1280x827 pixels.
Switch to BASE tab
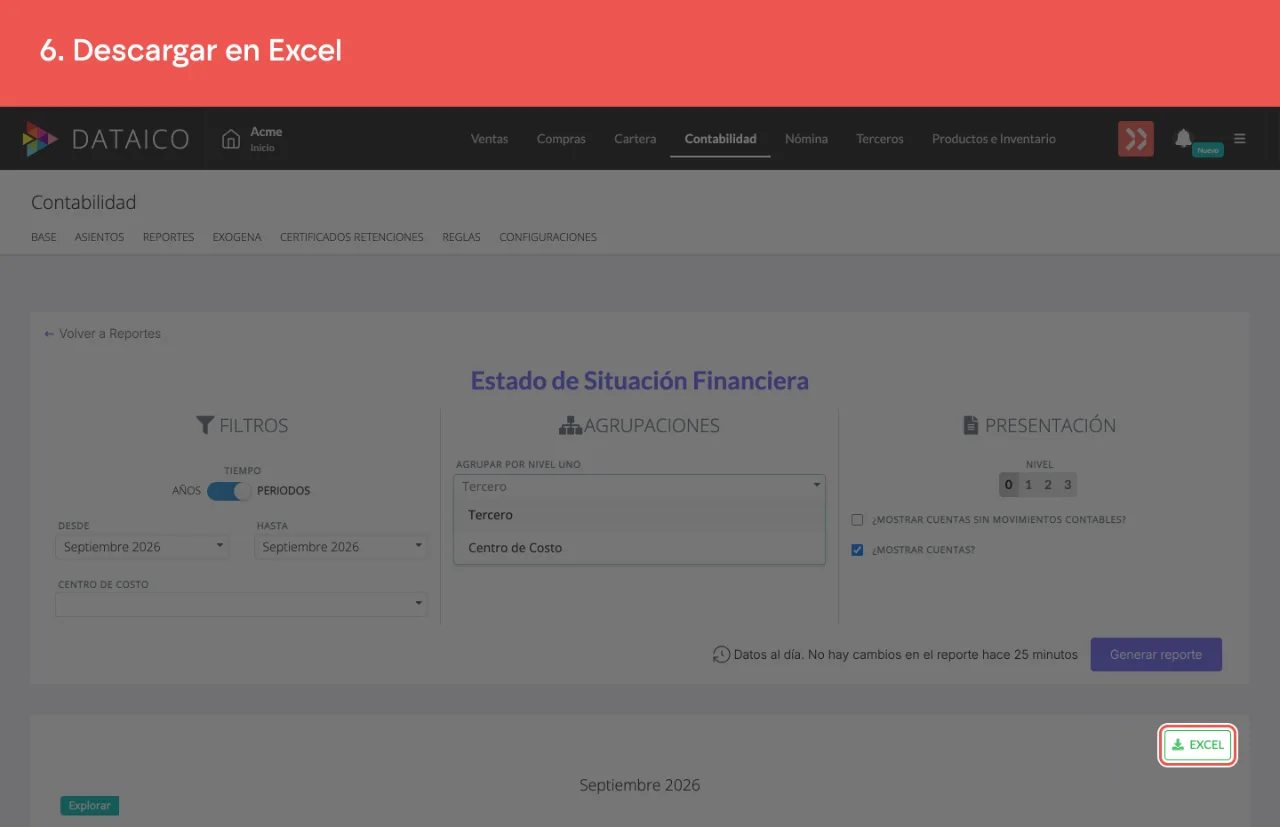[x=44, y=238]
